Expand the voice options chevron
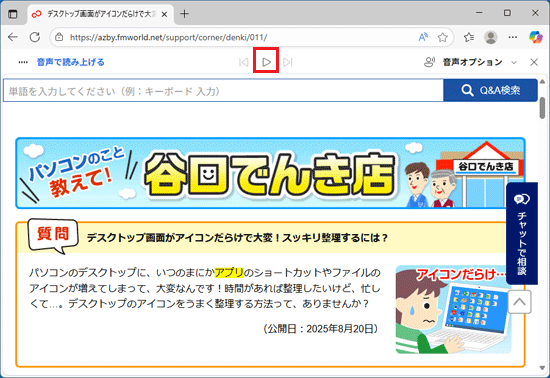 [514, 62]
